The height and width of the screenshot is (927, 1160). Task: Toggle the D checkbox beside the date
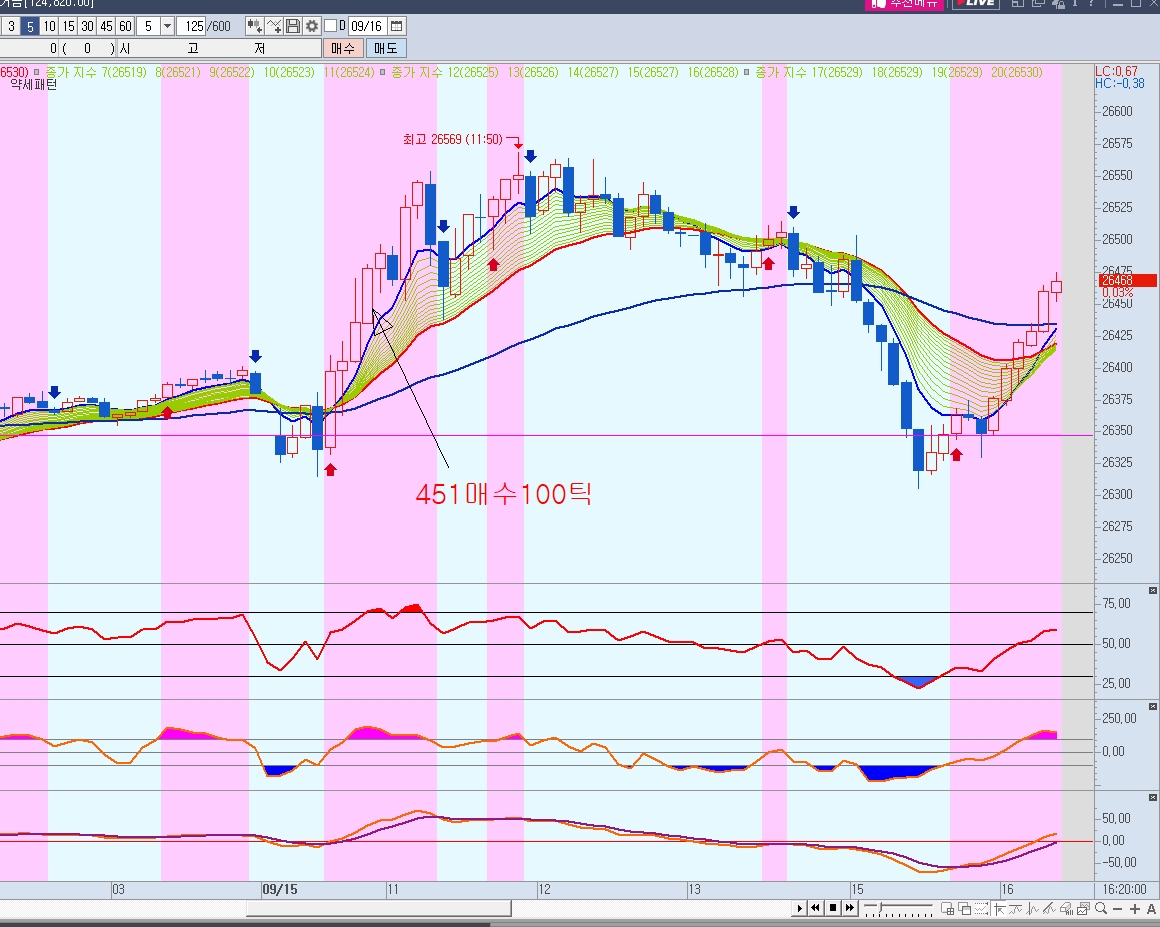point(331,26)
